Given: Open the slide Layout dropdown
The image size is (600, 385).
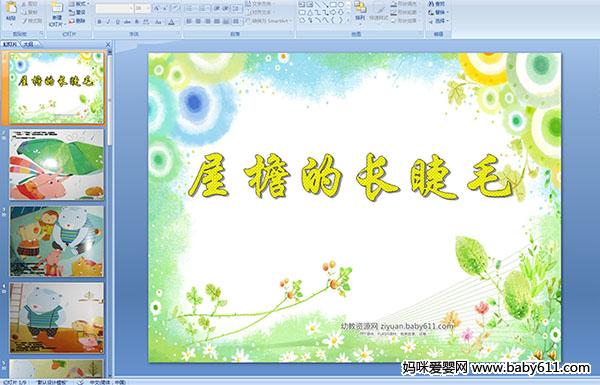Looking at the screenshot, I should click(78, 4).
